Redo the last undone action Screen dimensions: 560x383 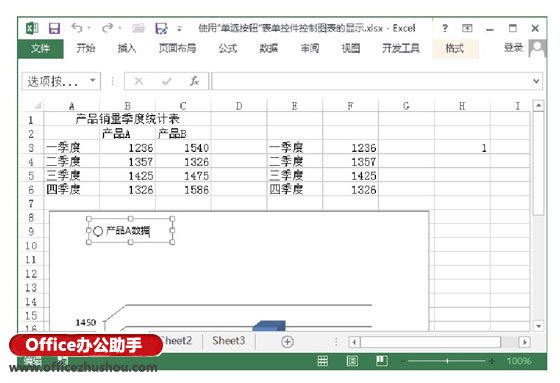tap(108, 28)
